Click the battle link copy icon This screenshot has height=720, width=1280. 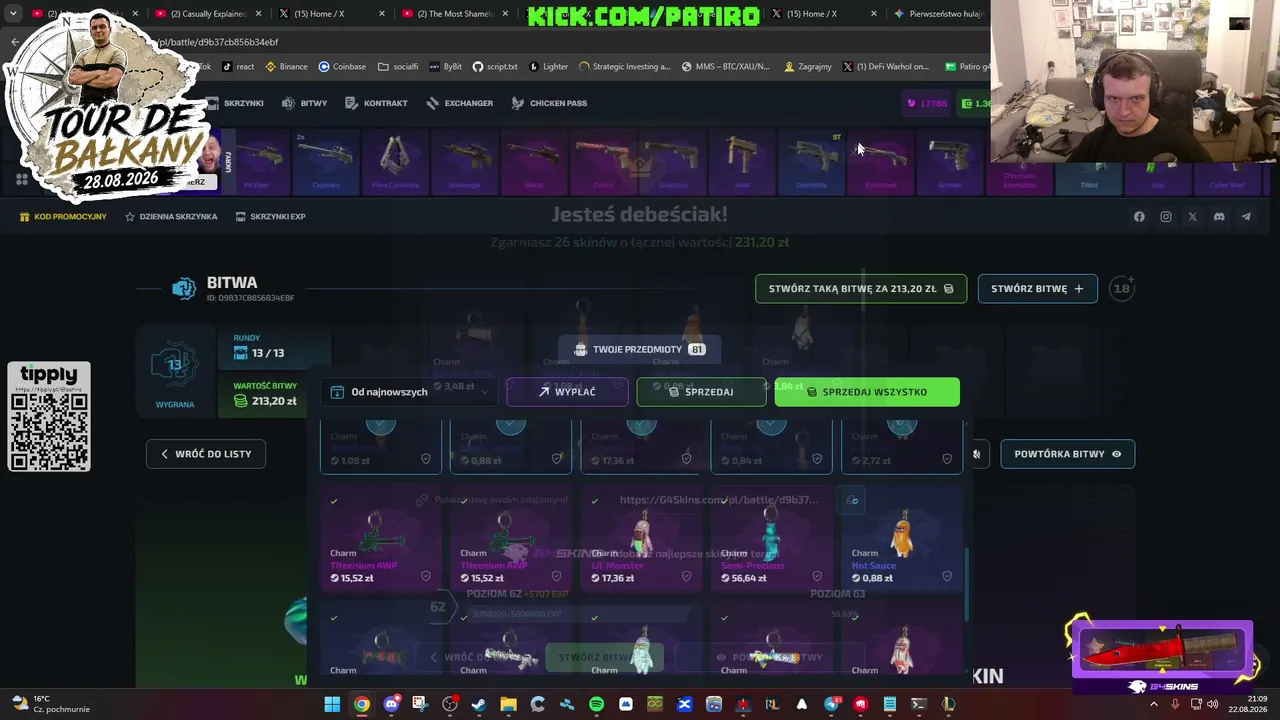(852, 500)
